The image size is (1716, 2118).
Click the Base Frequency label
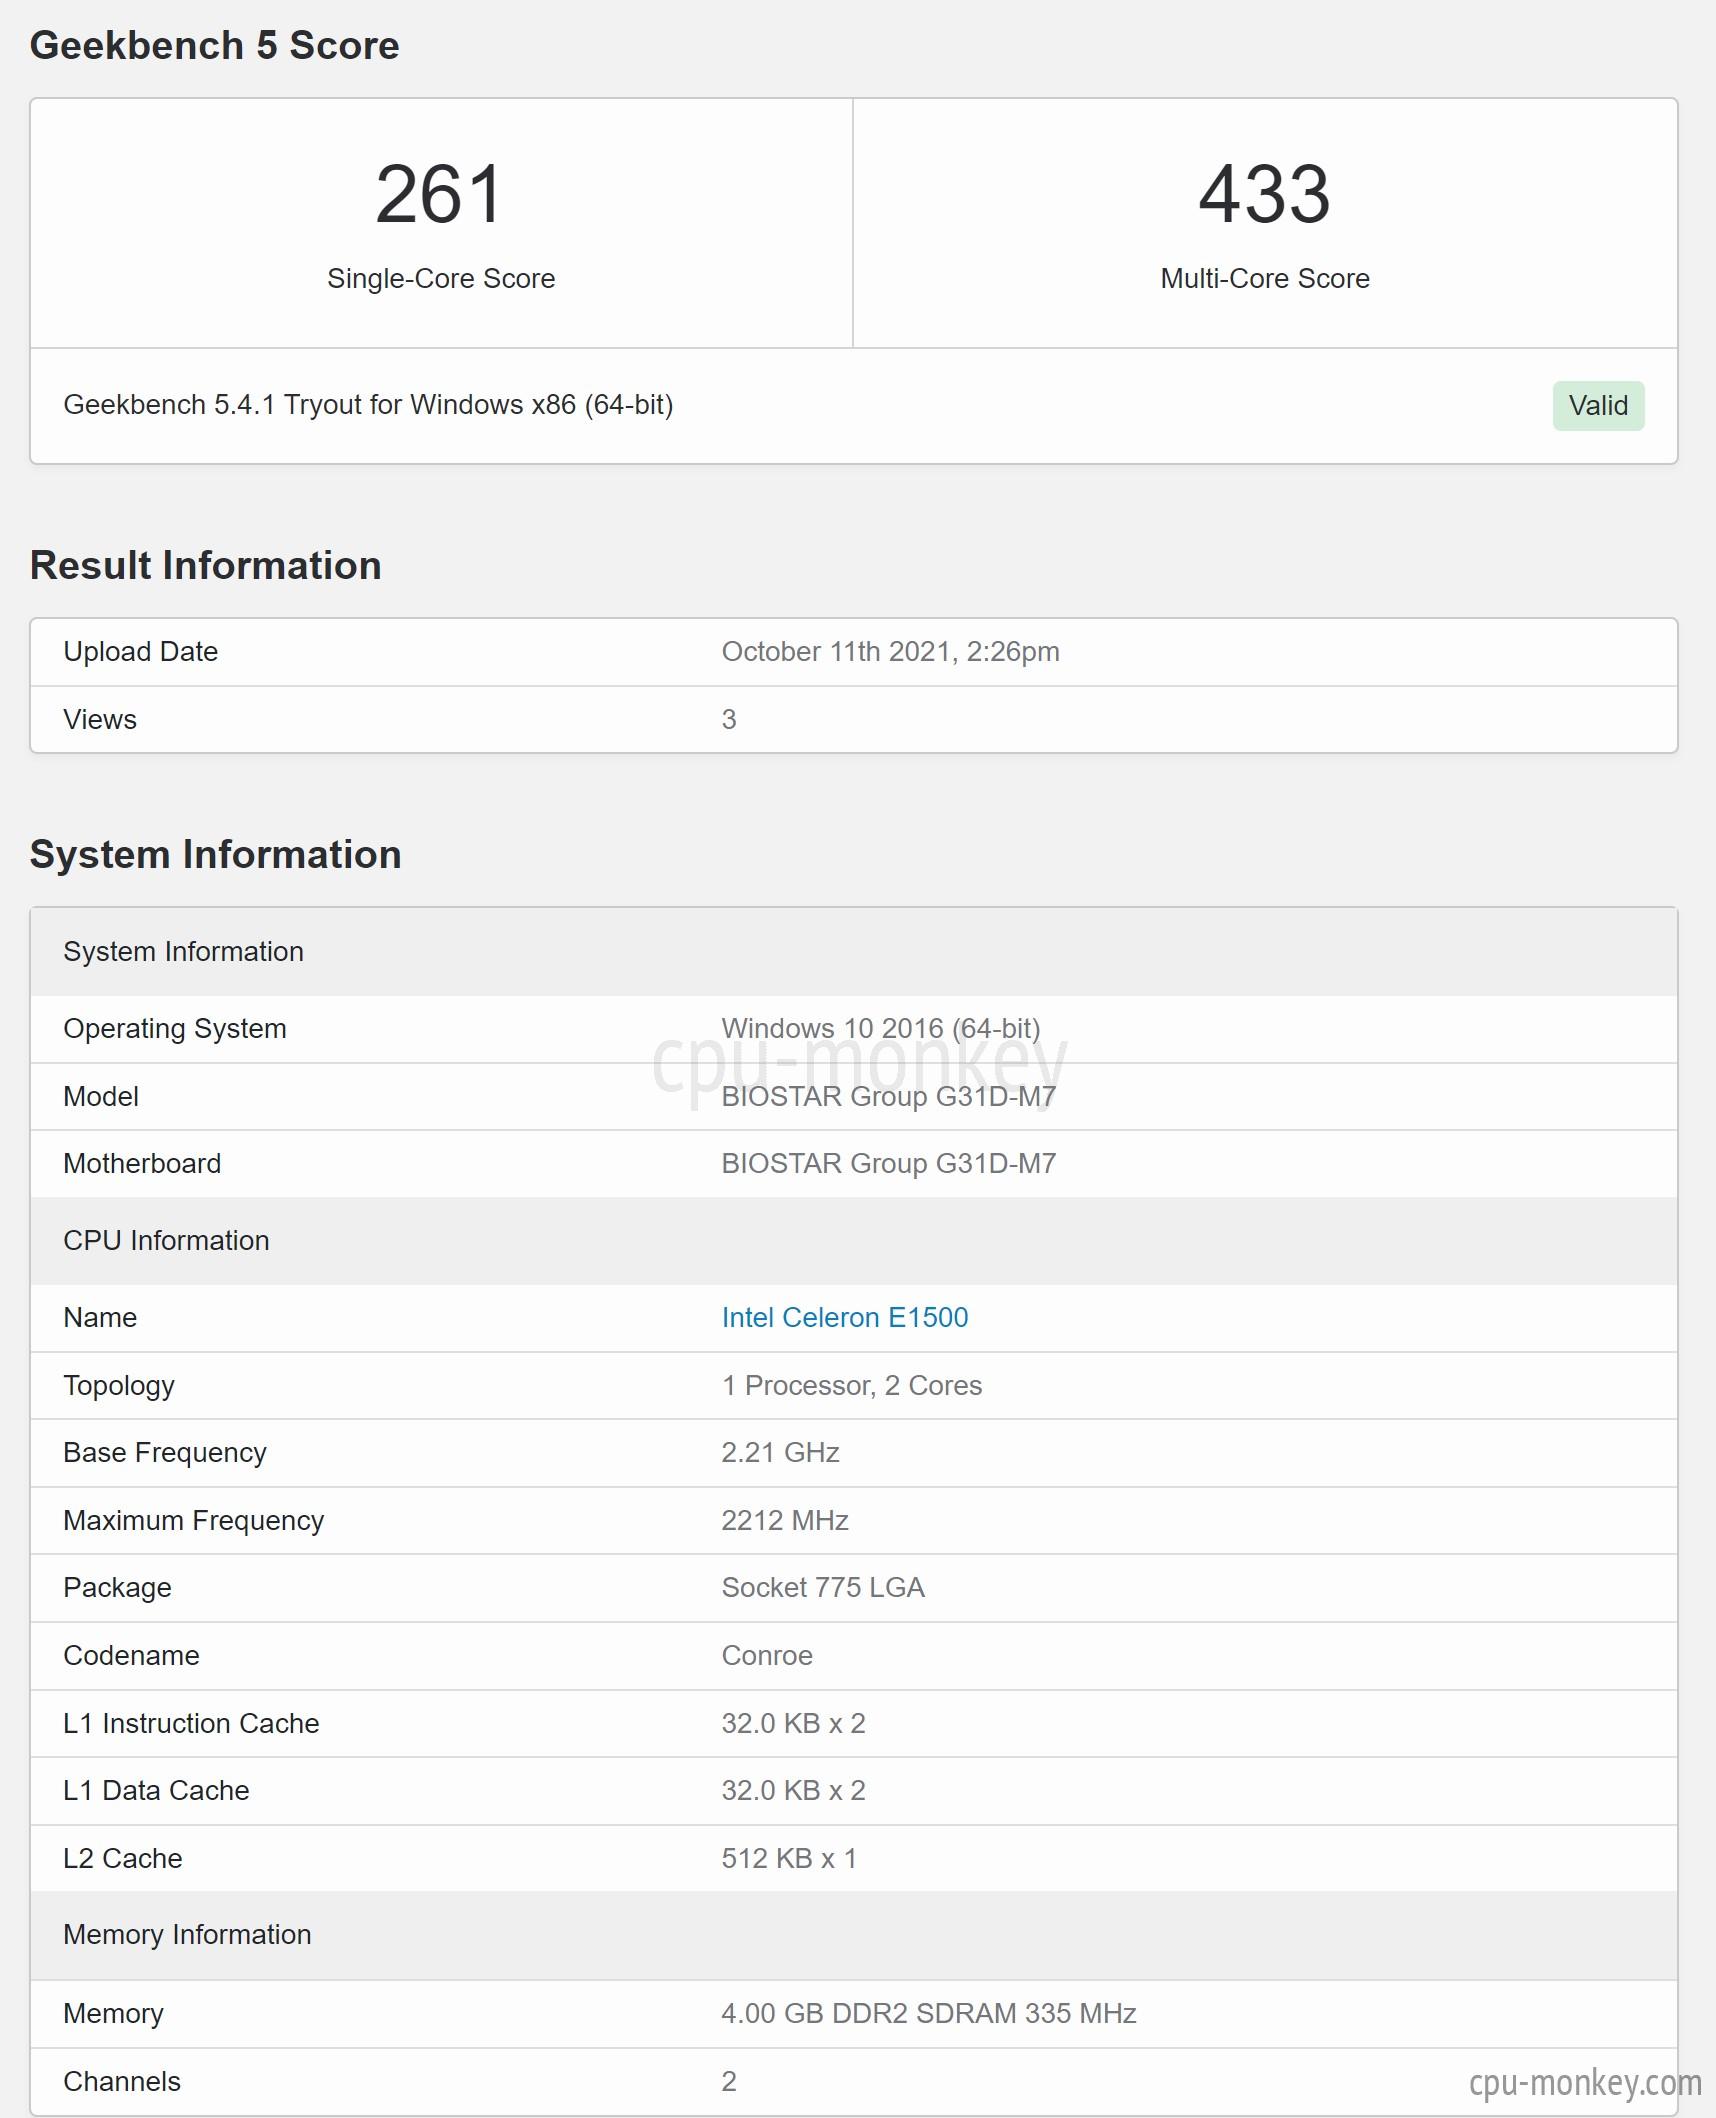tap(165, 1452)
